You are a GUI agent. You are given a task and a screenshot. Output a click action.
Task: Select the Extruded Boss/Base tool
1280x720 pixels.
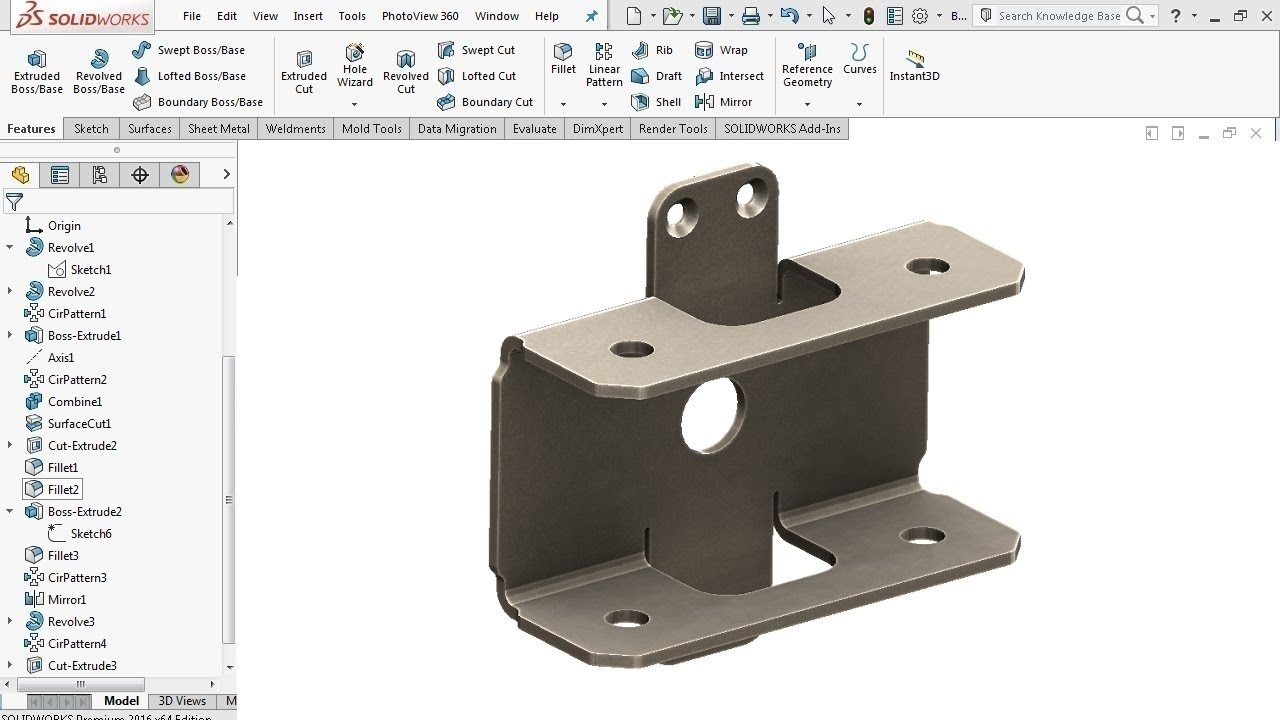(37, 72)
